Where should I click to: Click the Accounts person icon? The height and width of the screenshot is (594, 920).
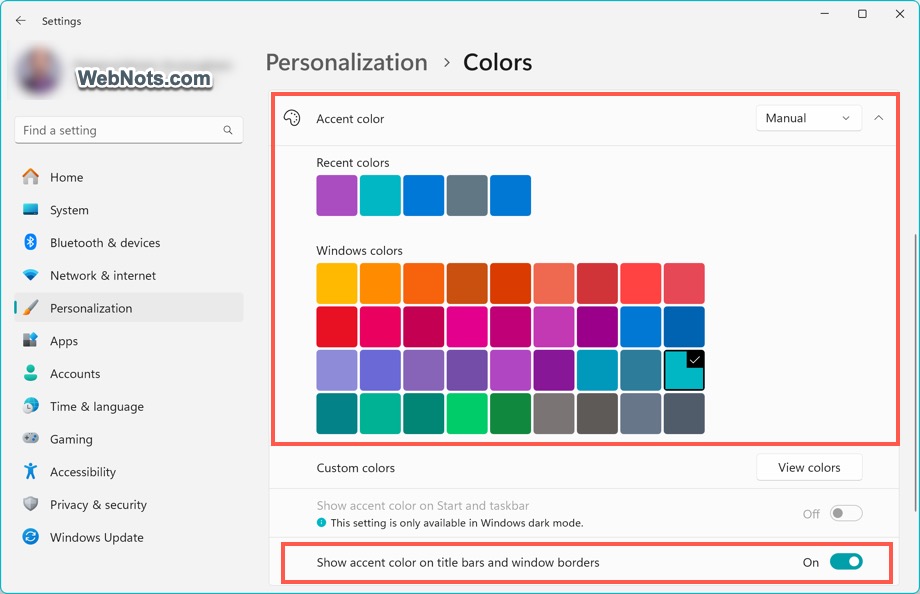[x=31, y=373]
